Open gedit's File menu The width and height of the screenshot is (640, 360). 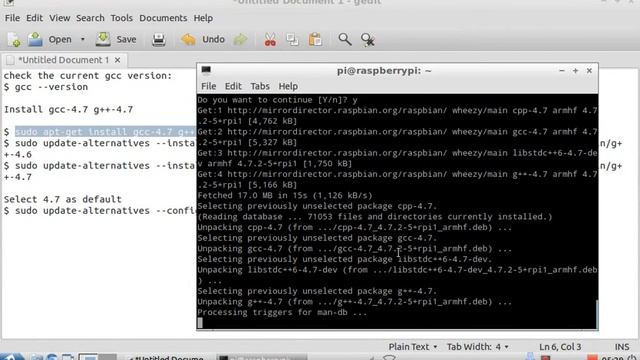click(x=12, y=18)
